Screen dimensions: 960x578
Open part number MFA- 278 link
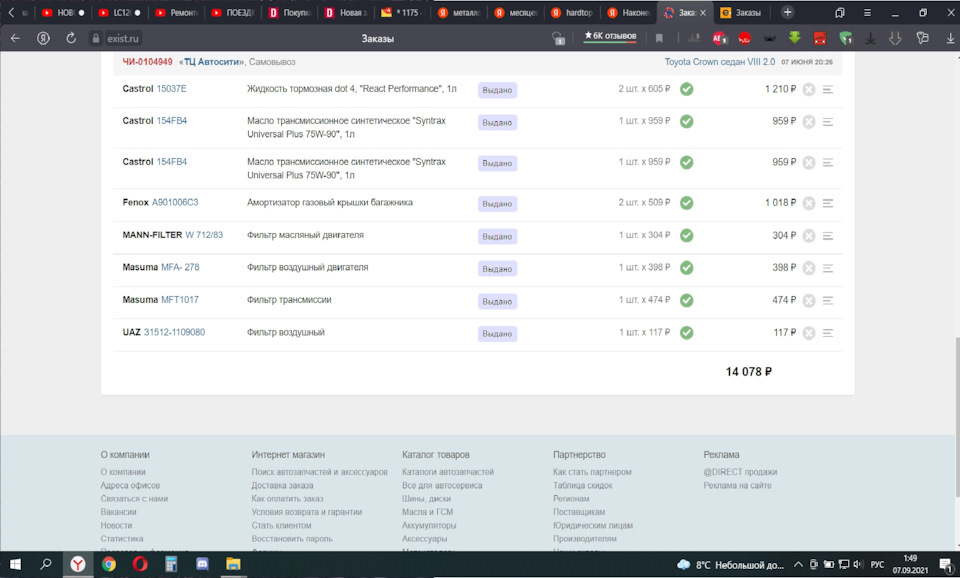tap(180, 267)
